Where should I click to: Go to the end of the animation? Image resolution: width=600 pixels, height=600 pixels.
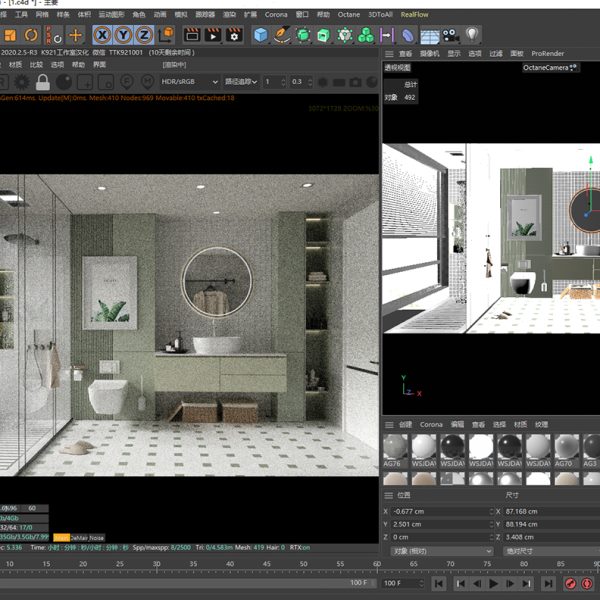[548, 584]
